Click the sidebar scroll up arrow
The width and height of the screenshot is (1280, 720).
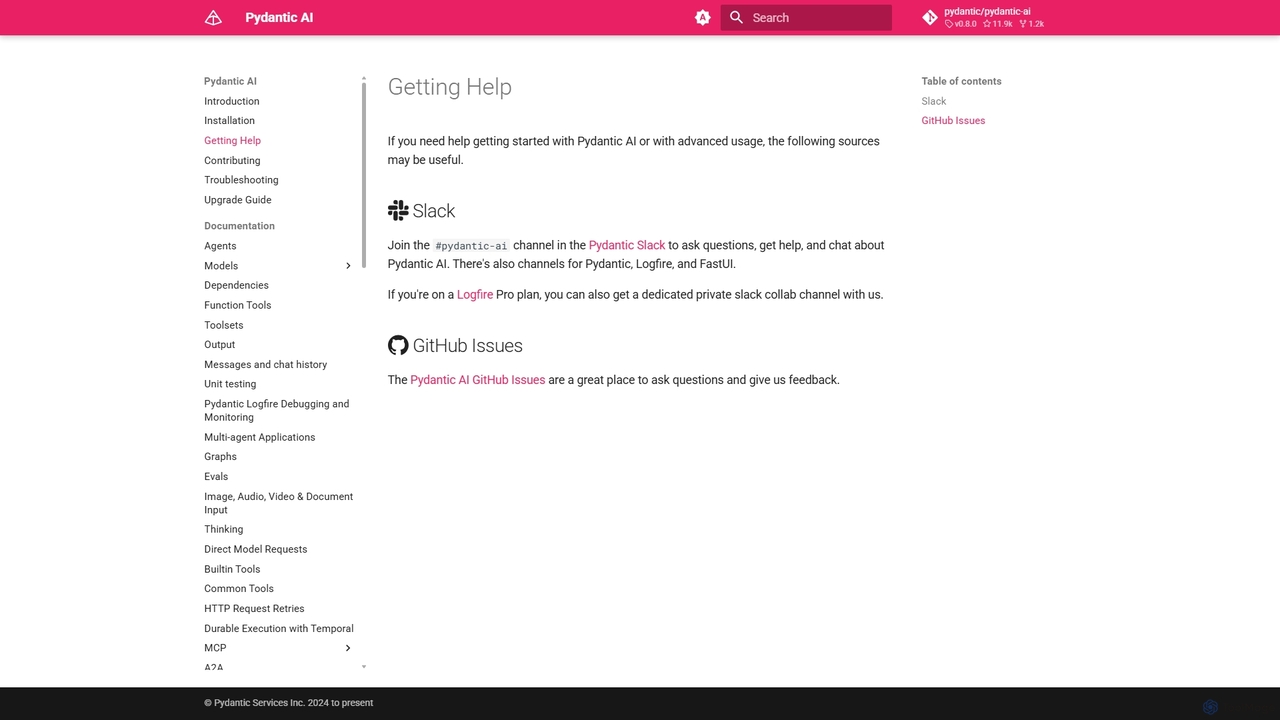coord(364,78)
